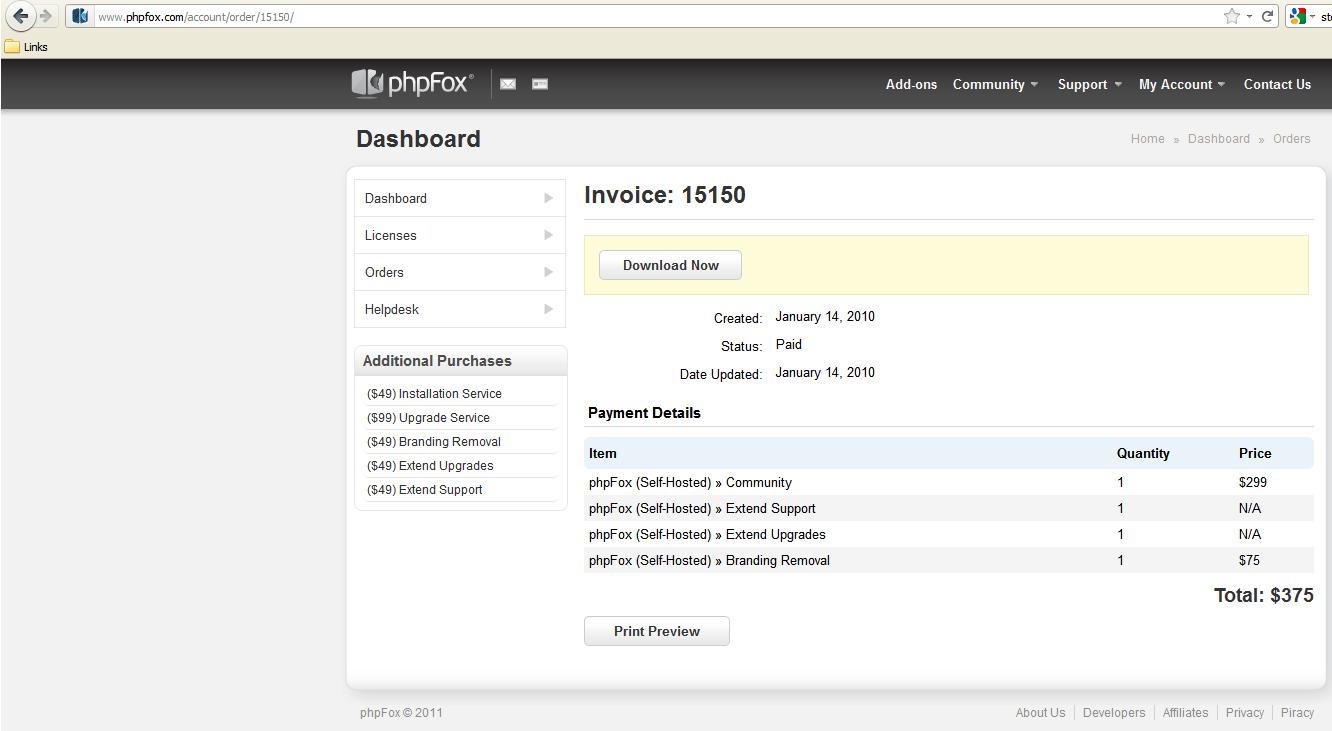Click the 'Total: $375' amount
The image size is (1332, 731).
click(x=1263, y=595)
